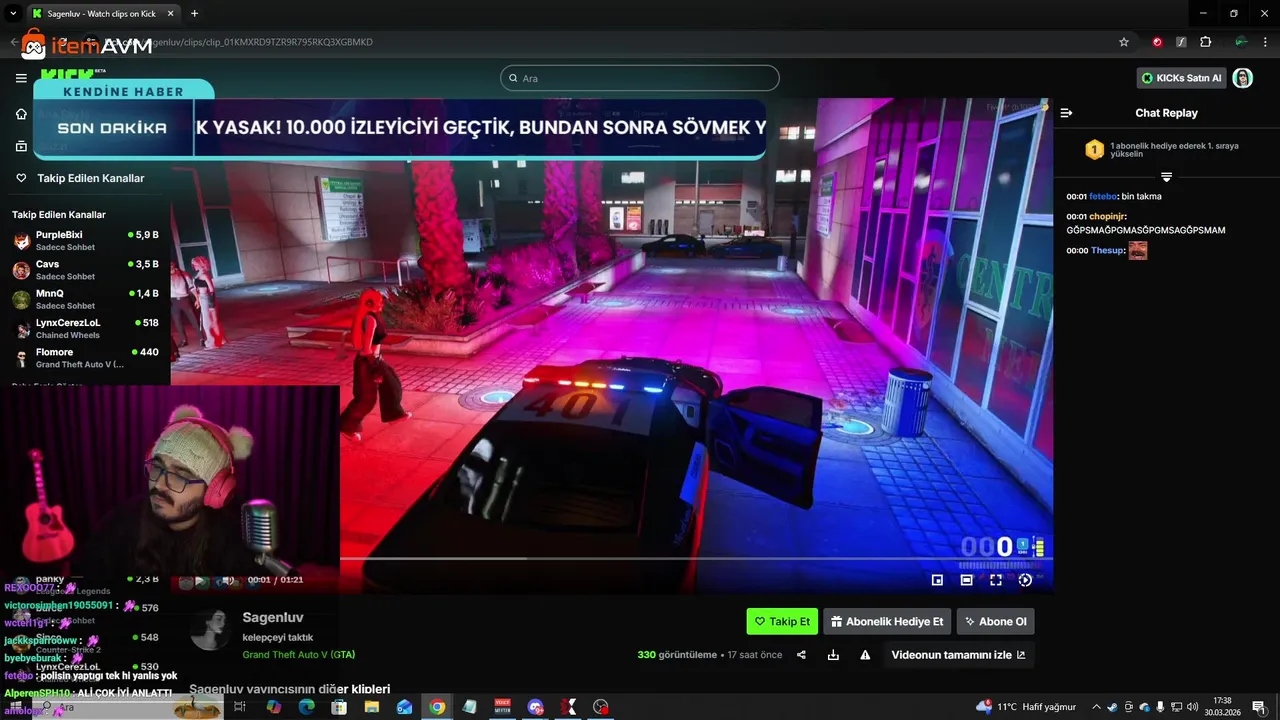Viewport: 1280px width, 720px height.
Task: Report the clip via warning icon
Action: (x=865, y=655)
